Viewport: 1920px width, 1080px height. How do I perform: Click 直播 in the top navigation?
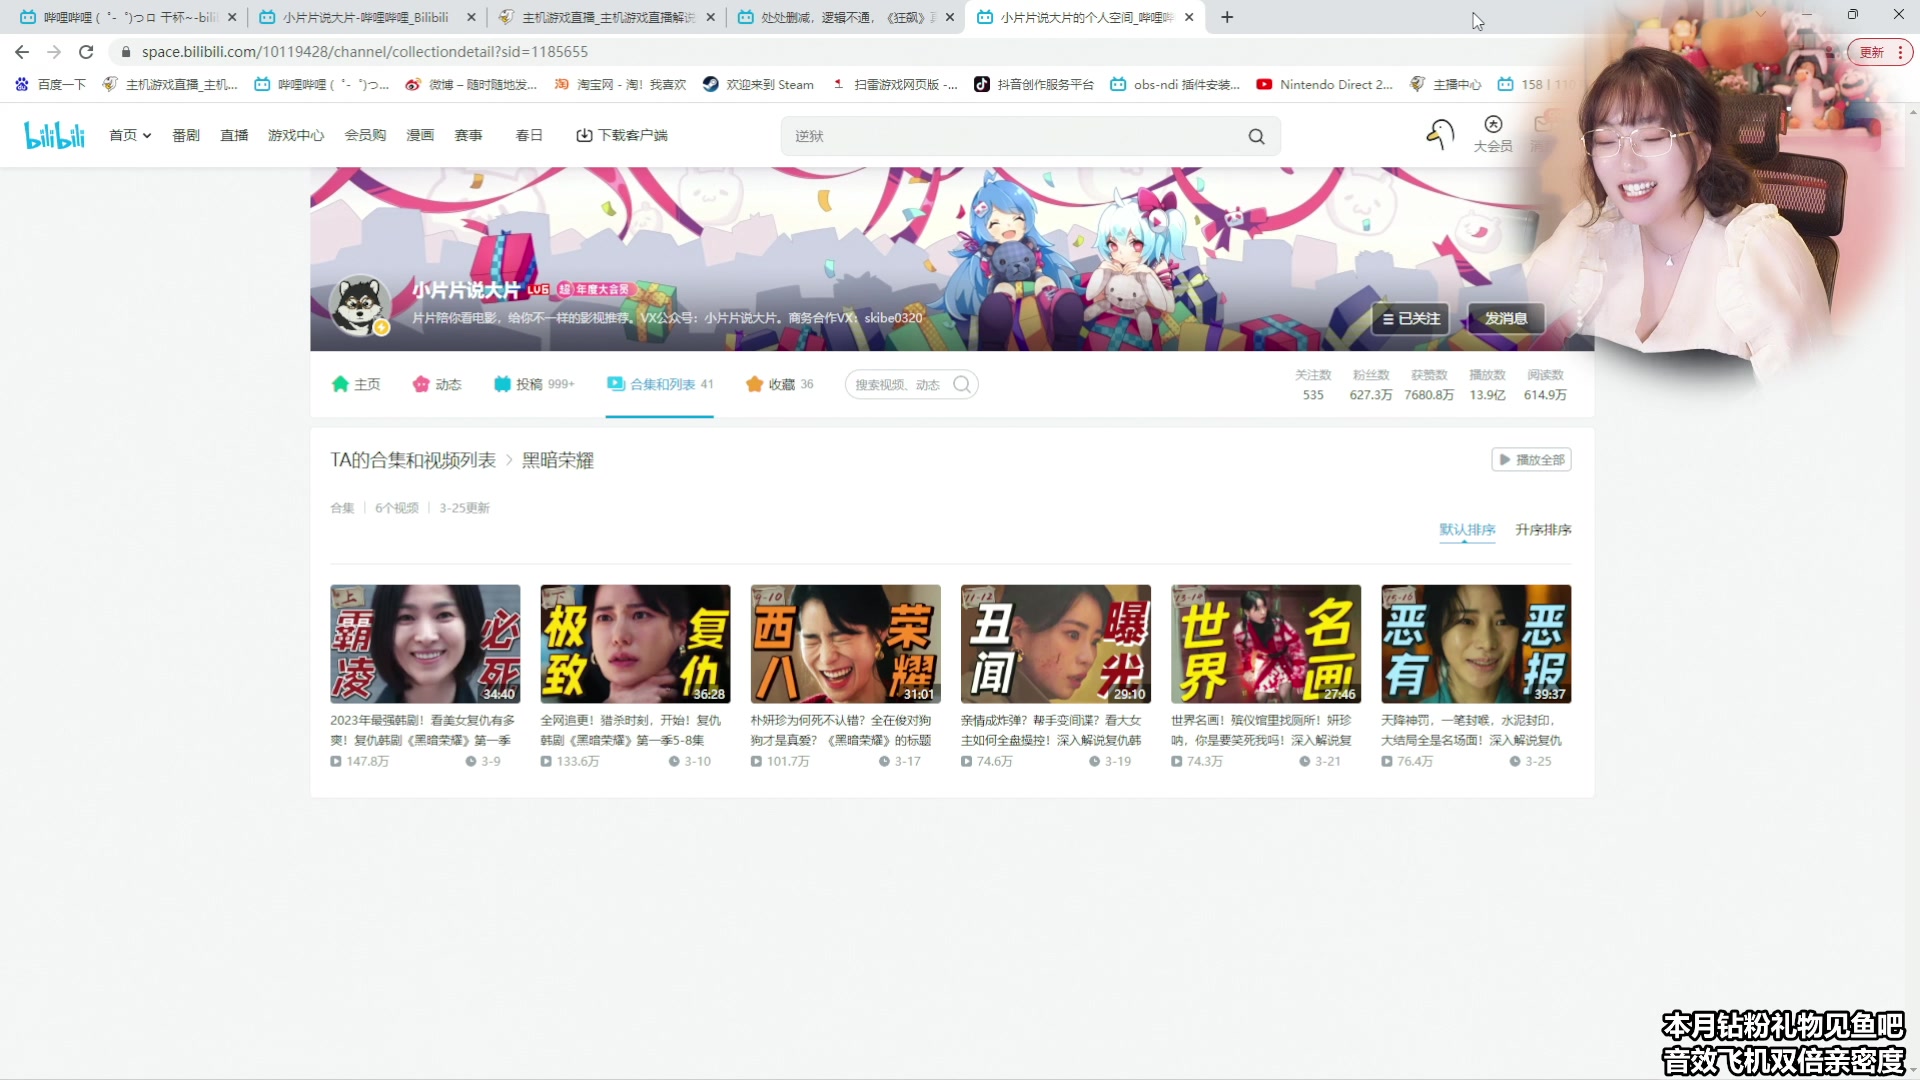[234, 135]
